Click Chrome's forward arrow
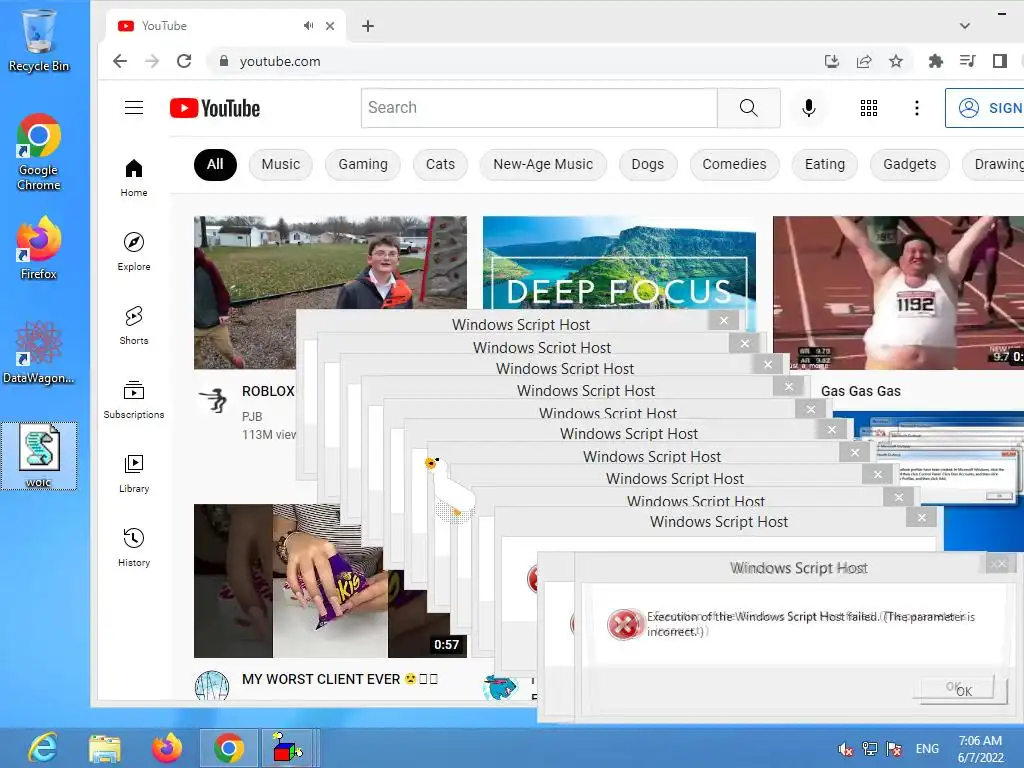 click(x=152, y=61)
